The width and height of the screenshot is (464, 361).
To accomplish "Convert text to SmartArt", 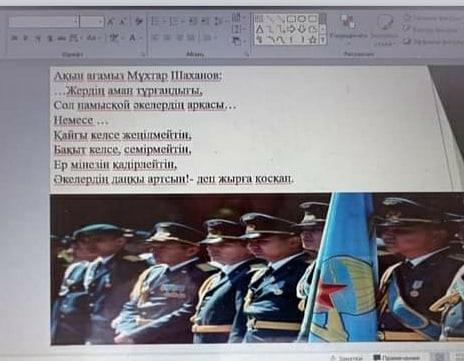I will [238, 41].
